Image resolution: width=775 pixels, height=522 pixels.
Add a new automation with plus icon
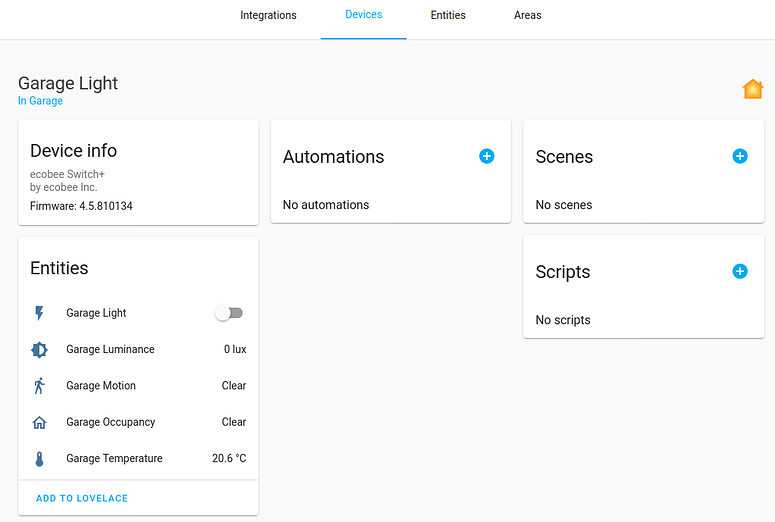(x=487, y=156)
